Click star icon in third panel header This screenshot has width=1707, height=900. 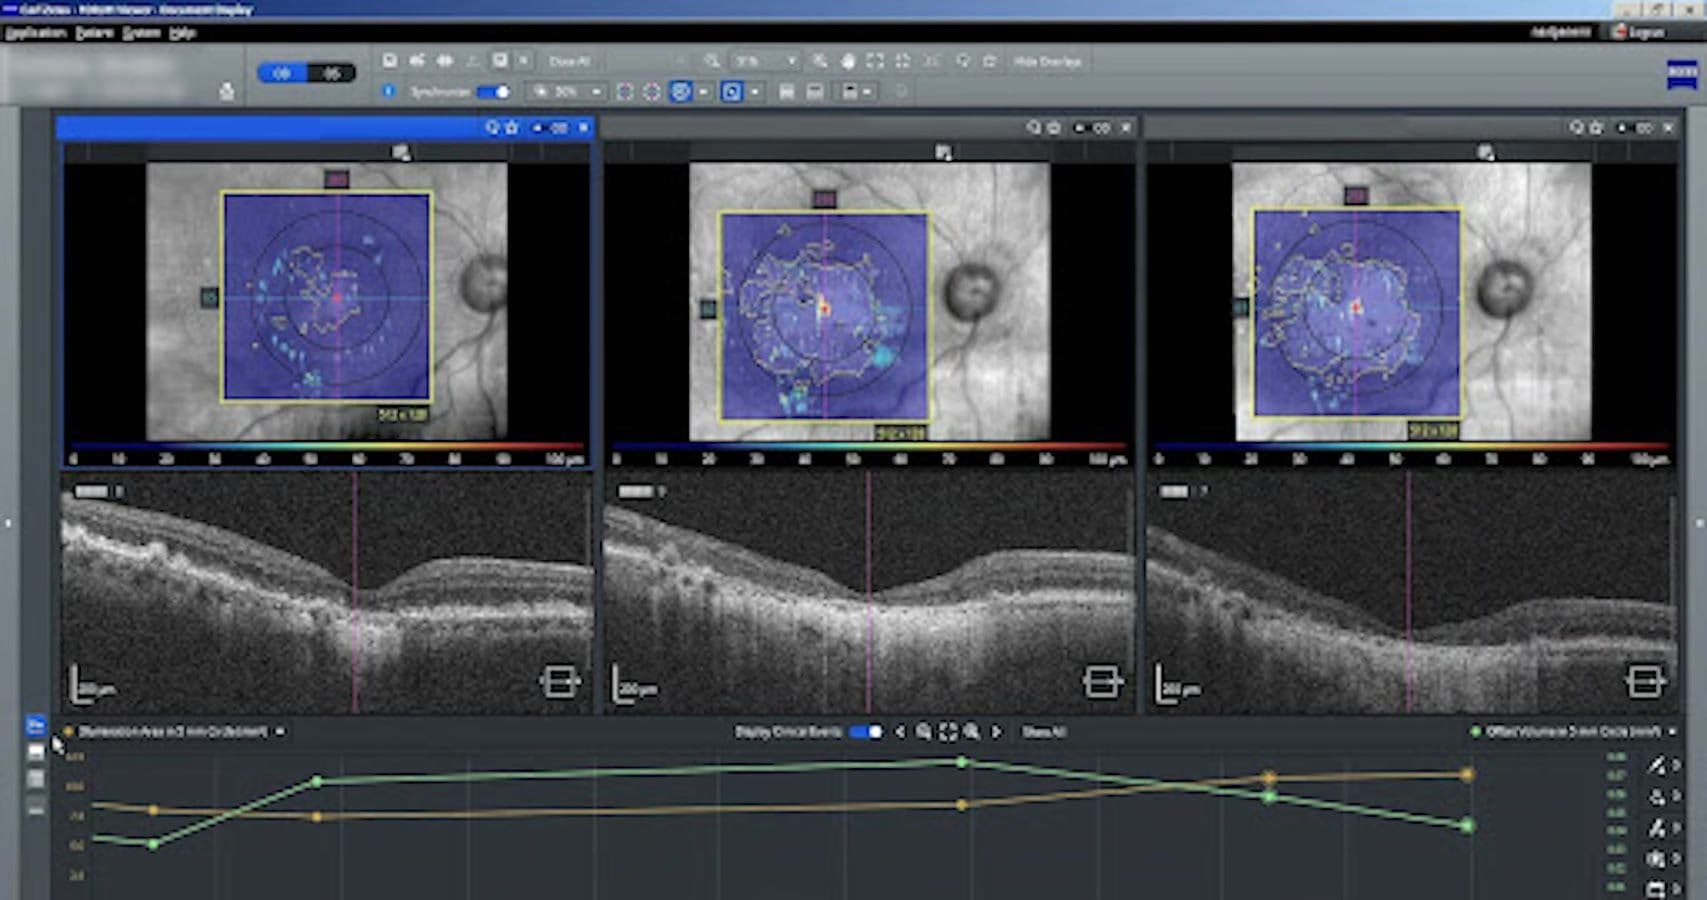(x=1596, y=128)
